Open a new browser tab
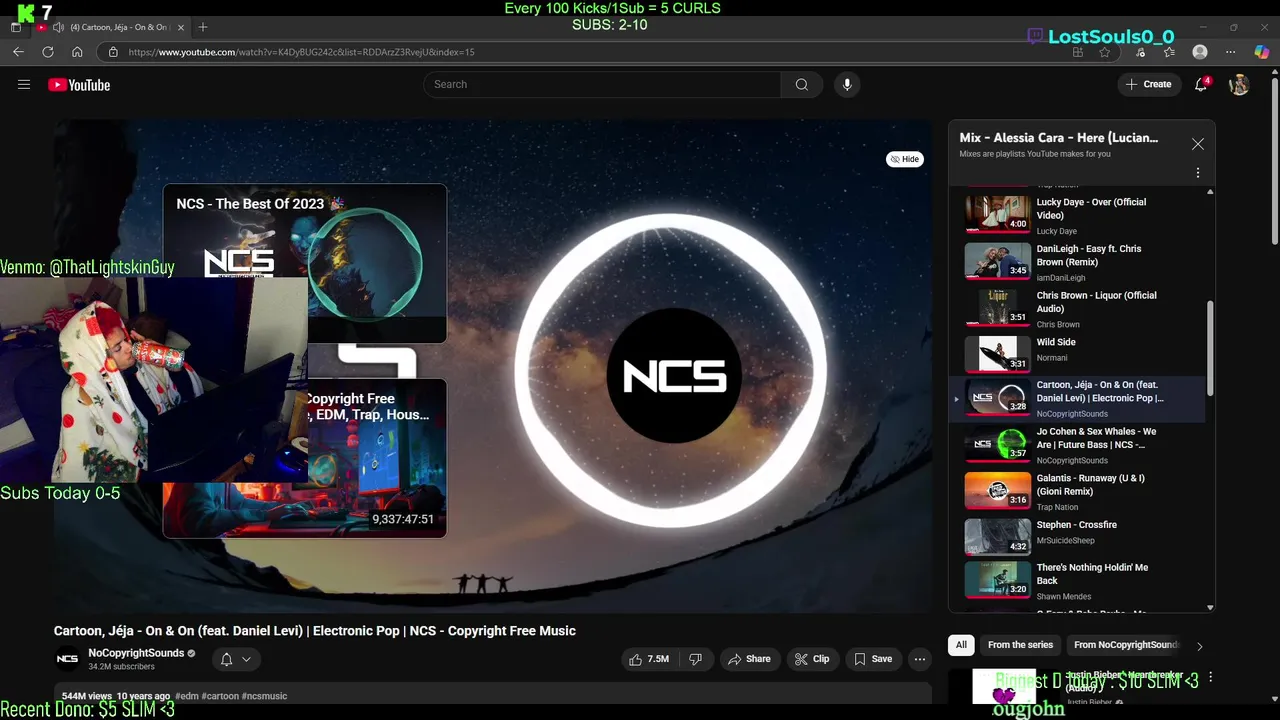Viewport: 1280px width, 720px height. (x=203, y=27)
